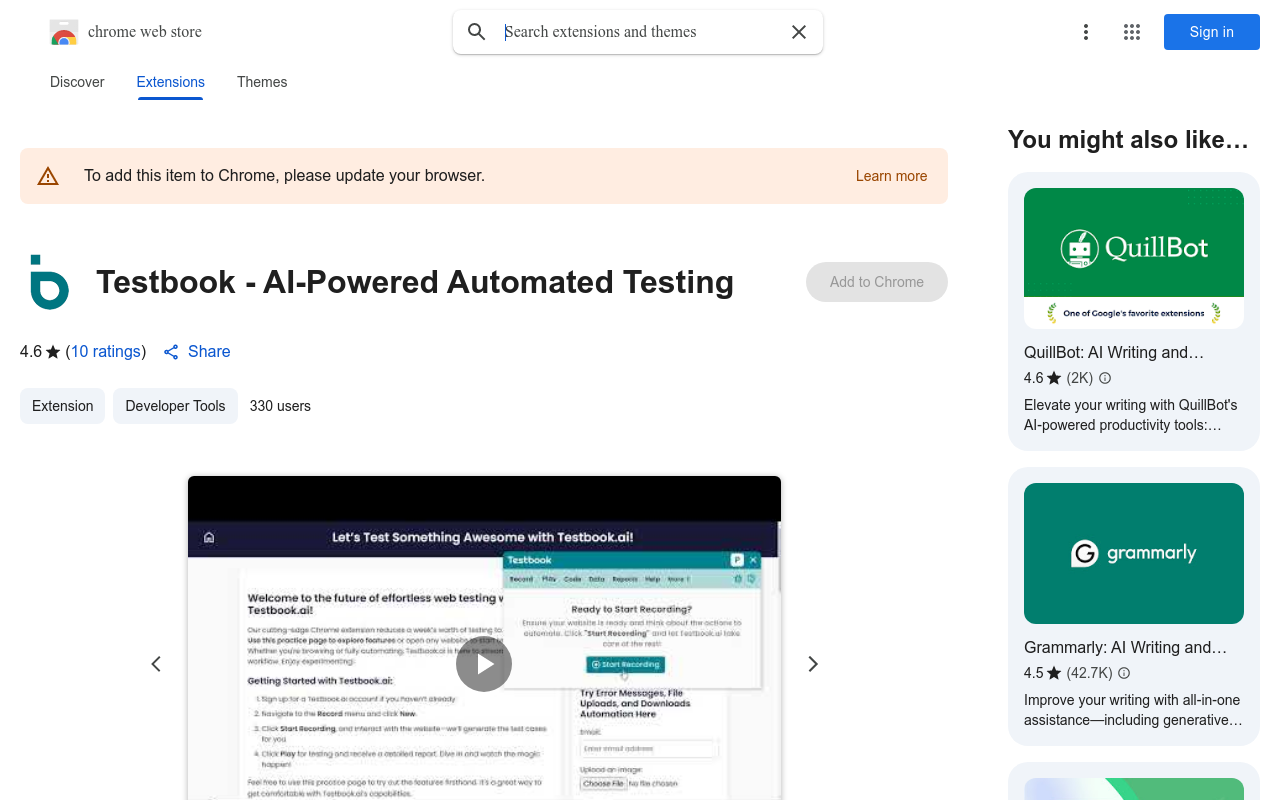Click the search magnifier icon
Viewport: 1280px width, 800px height.
(x=477, y=32)
